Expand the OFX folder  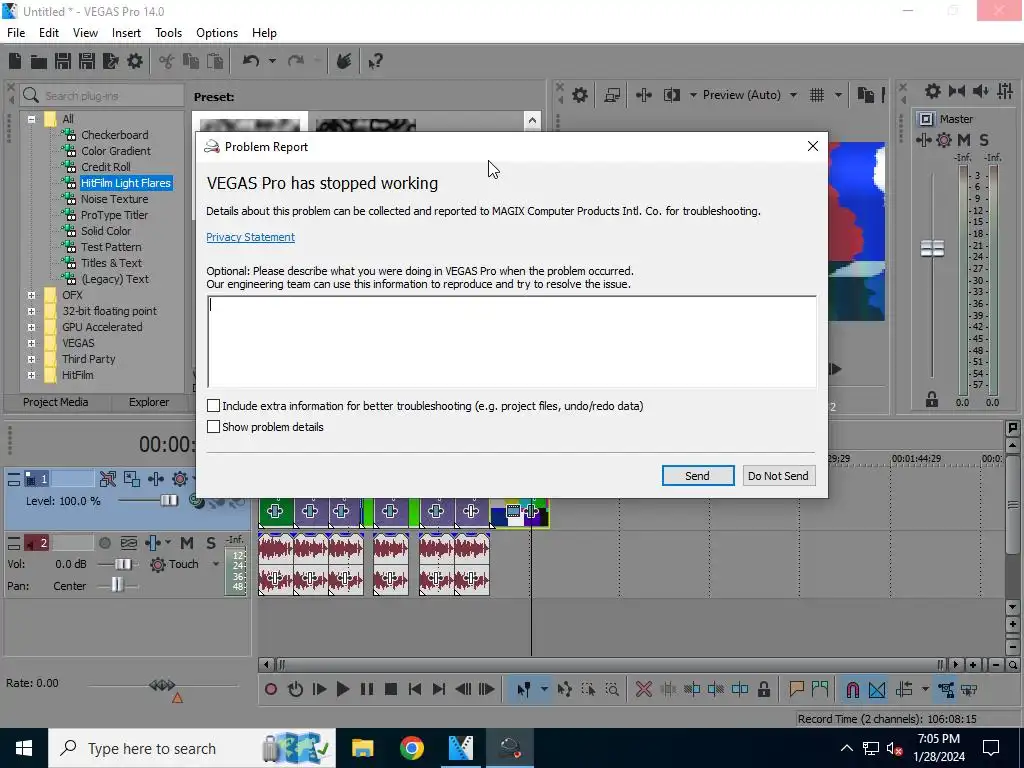point(31,295)
